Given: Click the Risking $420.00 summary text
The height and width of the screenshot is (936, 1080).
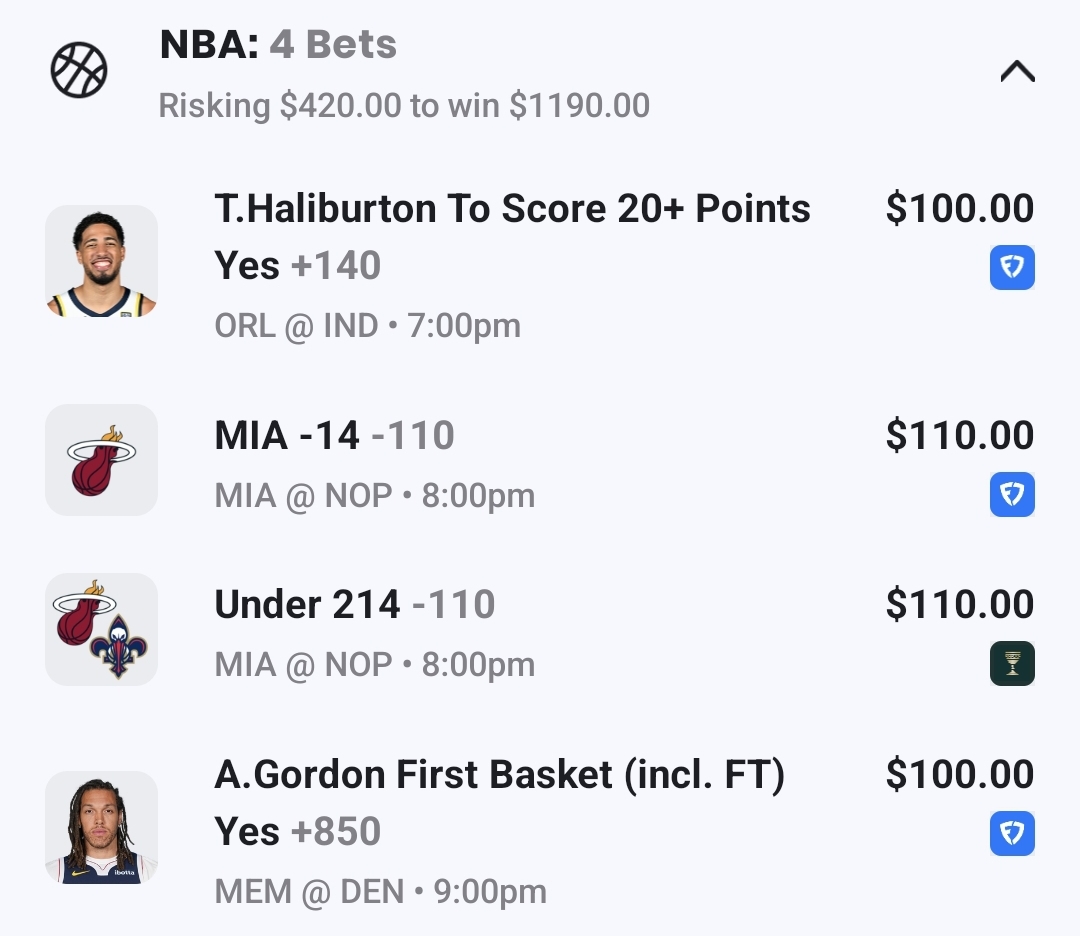Looking at the screenshot, I should click(404, 105).
